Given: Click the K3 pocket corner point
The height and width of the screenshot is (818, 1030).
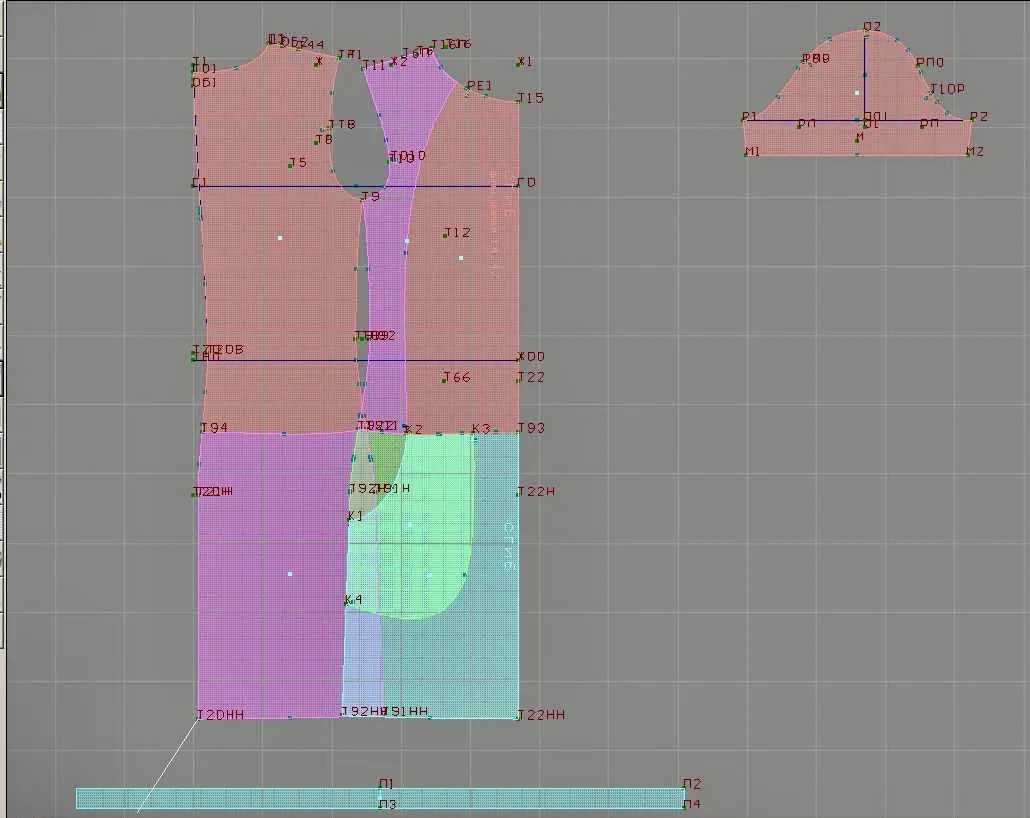Looking at the screenshot, I should [x=481, y=429].
